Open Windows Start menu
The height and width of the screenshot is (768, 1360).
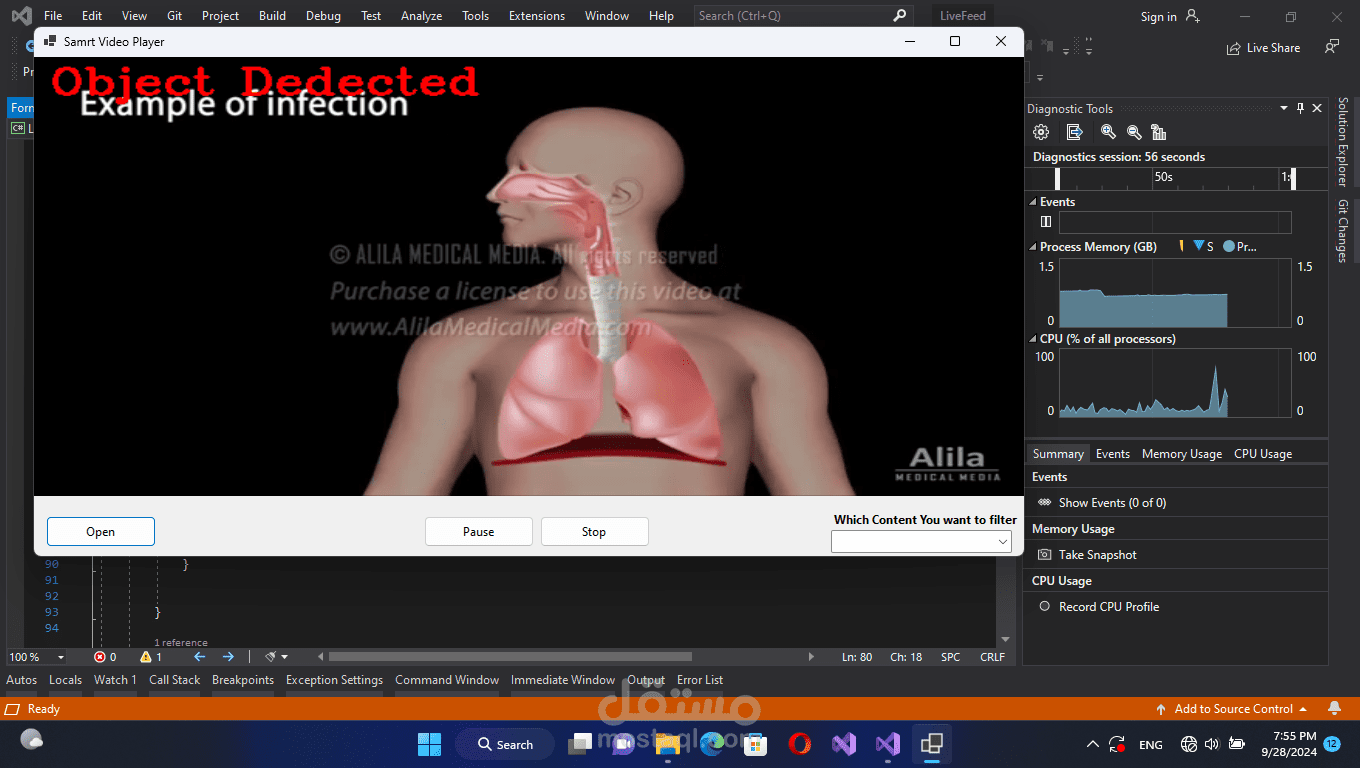pyautogui.click(x=429, y=744)
